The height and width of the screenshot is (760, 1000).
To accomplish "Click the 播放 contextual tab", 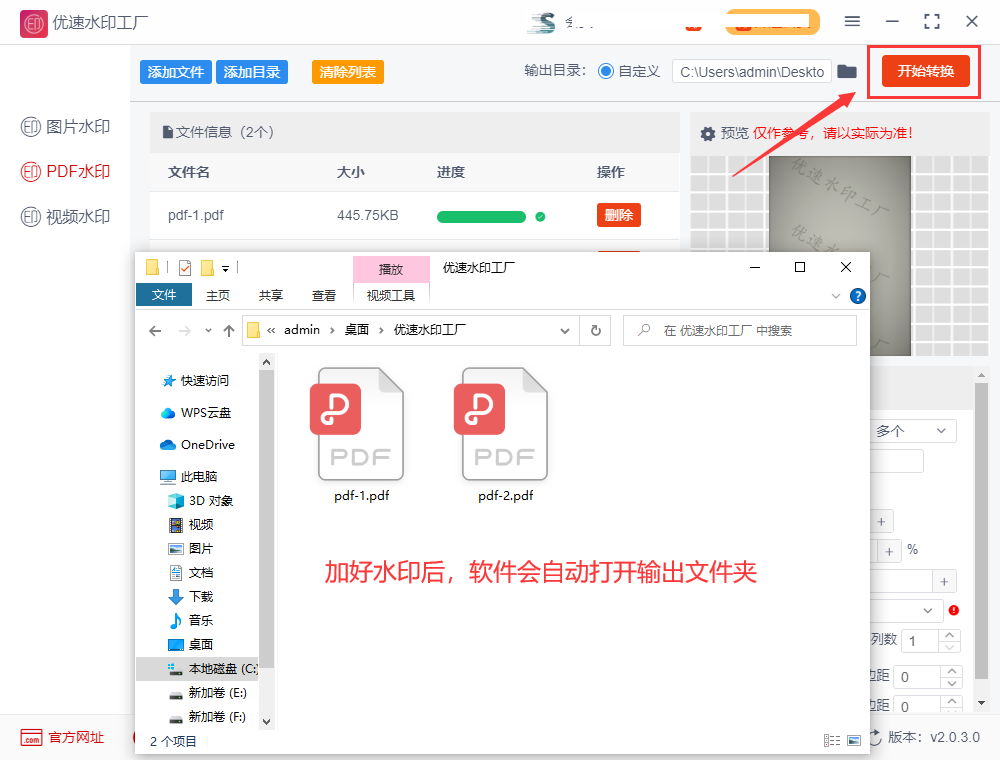I will 391,269.
